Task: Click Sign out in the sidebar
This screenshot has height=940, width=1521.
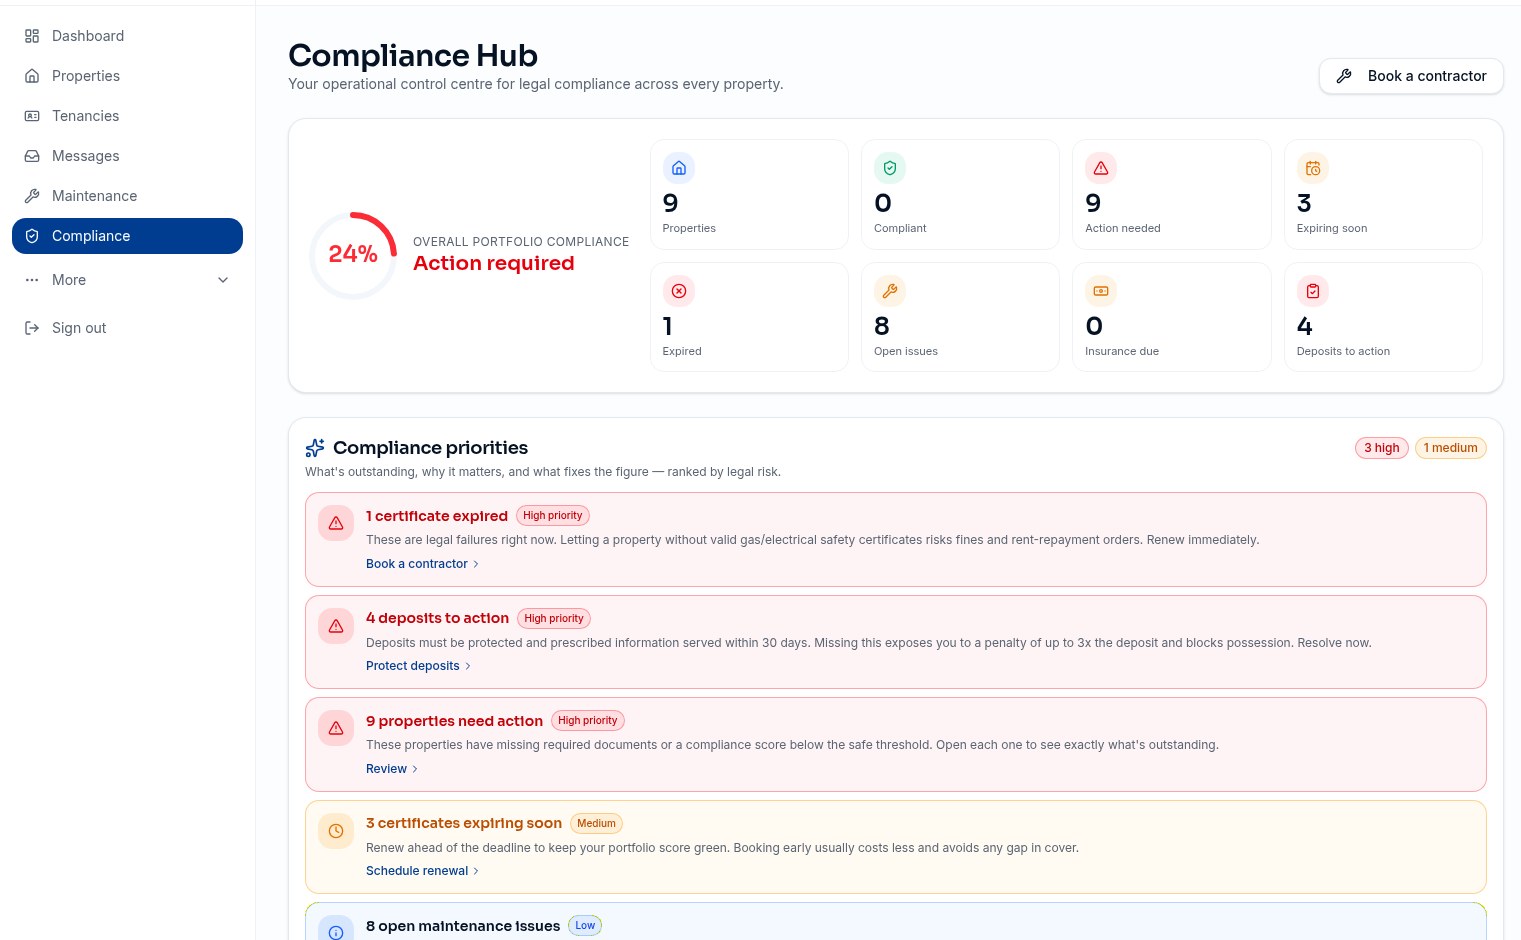Action: click(x=127, y=328)
